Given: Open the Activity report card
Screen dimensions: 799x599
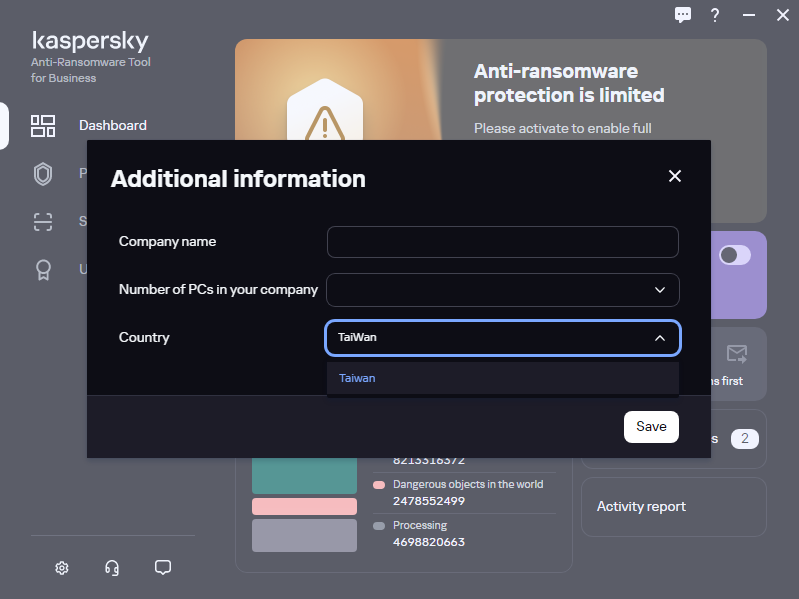Looking at the screenshot, I should click(x=674, y=507).
